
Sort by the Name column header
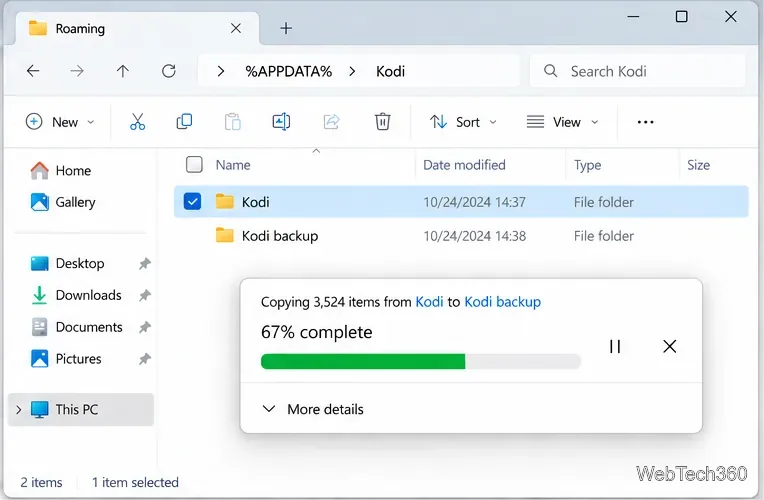233,165
